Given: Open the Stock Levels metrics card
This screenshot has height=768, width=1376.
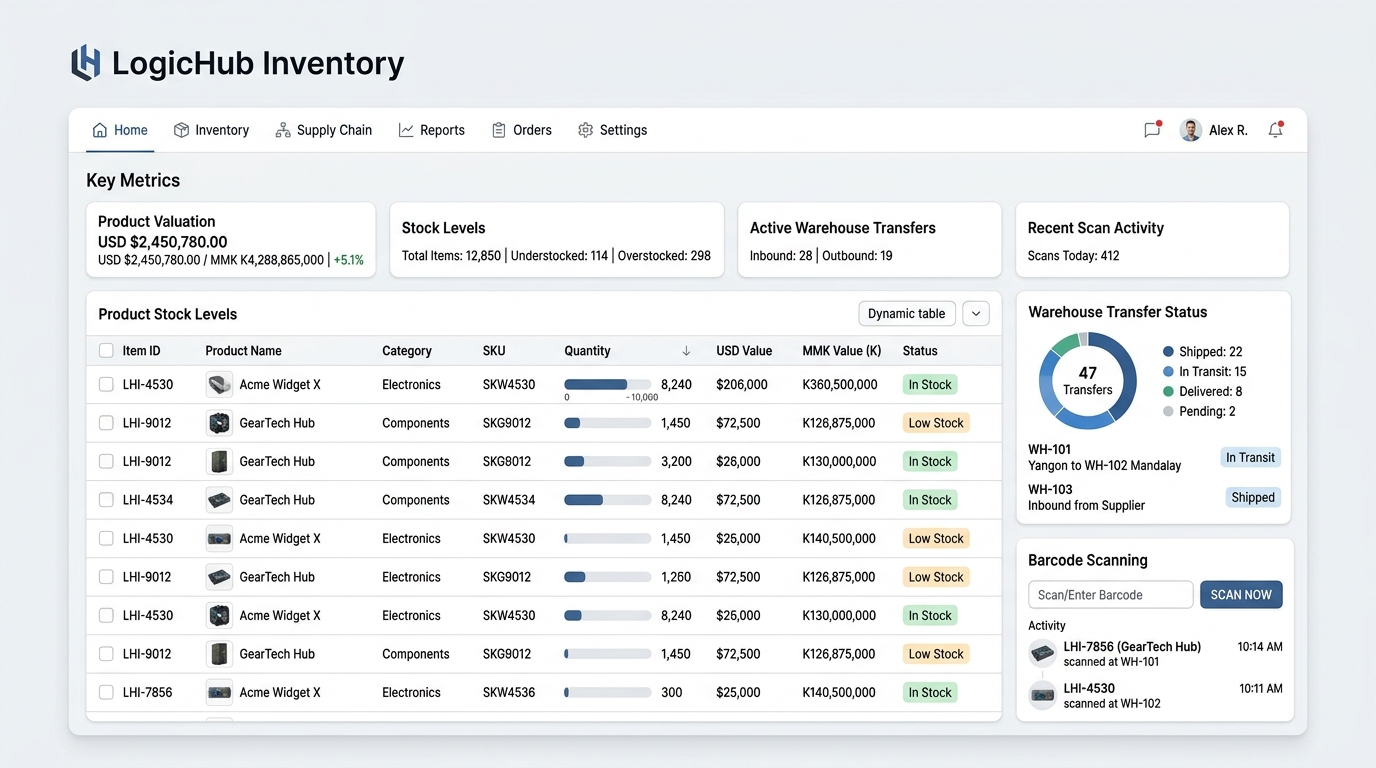Looking at the screenshot, I should (557, 240).
